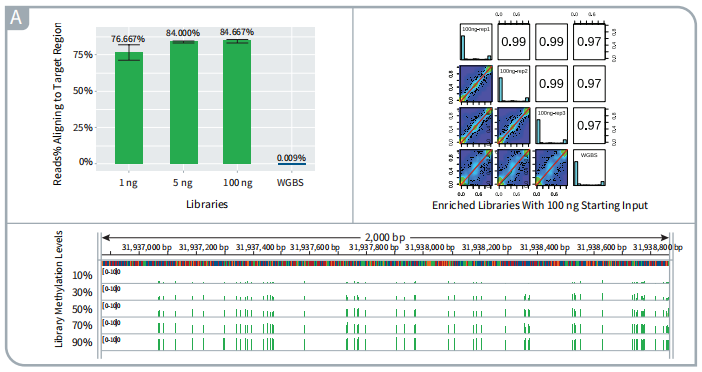
Task: Click the 0% y-axis tick label
Action: click(86, 162)
